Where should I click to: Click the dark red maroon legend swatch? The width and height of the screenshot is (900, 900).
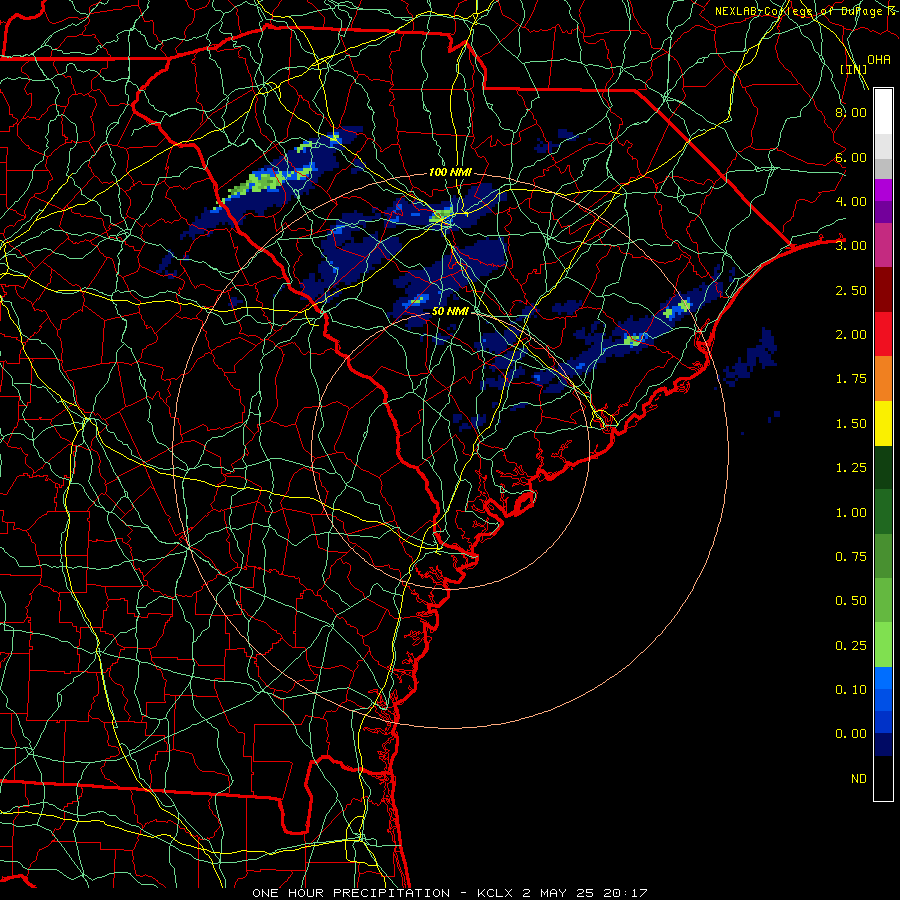click(883, 290)
